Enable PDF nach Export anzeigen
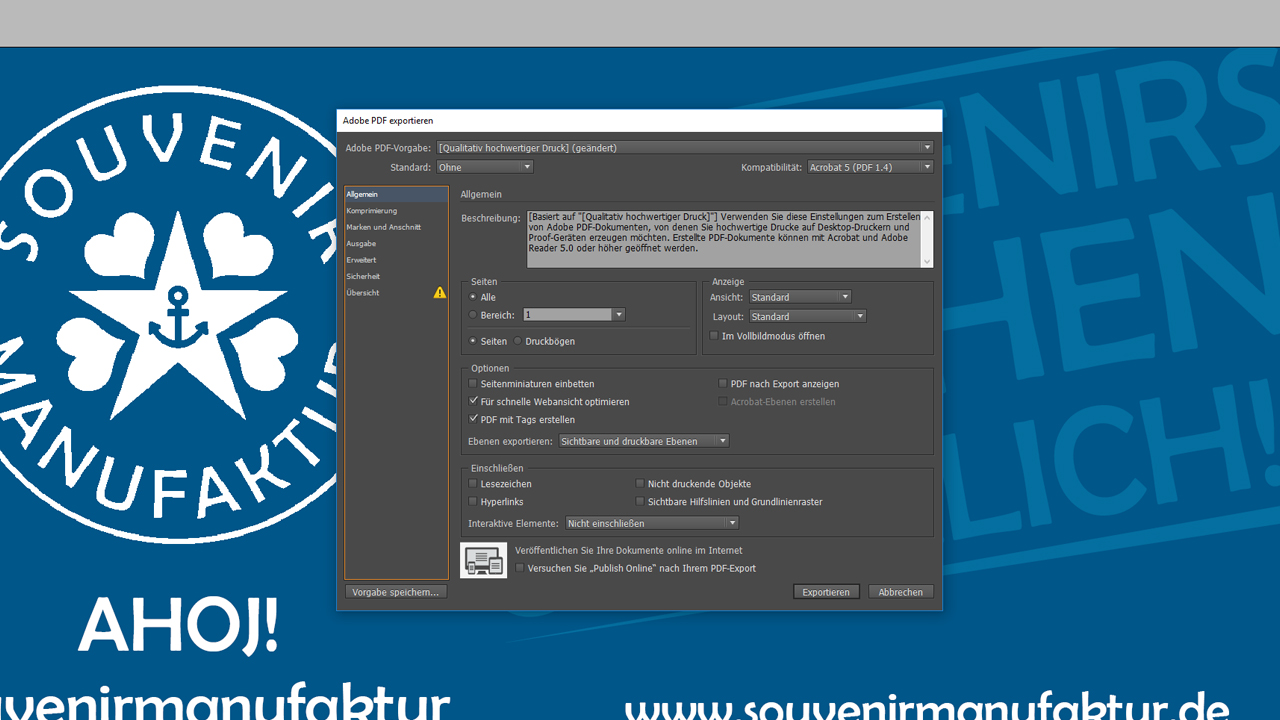The image size is (1280, 720). coord(723,384)
